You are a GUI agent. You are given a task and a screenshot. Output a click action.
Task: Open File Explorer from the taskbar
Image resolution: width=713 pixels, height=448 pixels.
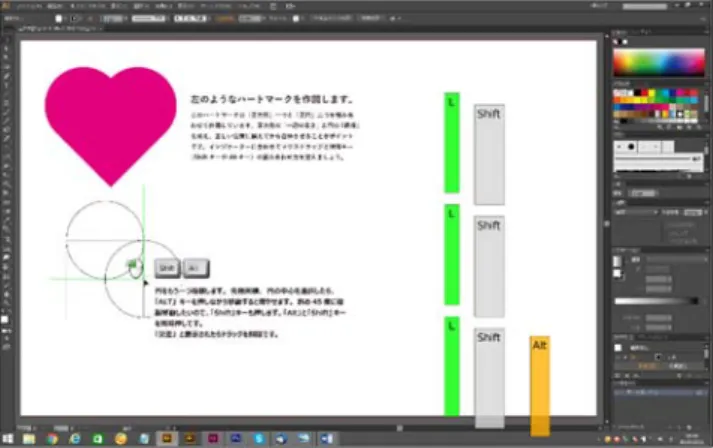[x=29, y=439]
